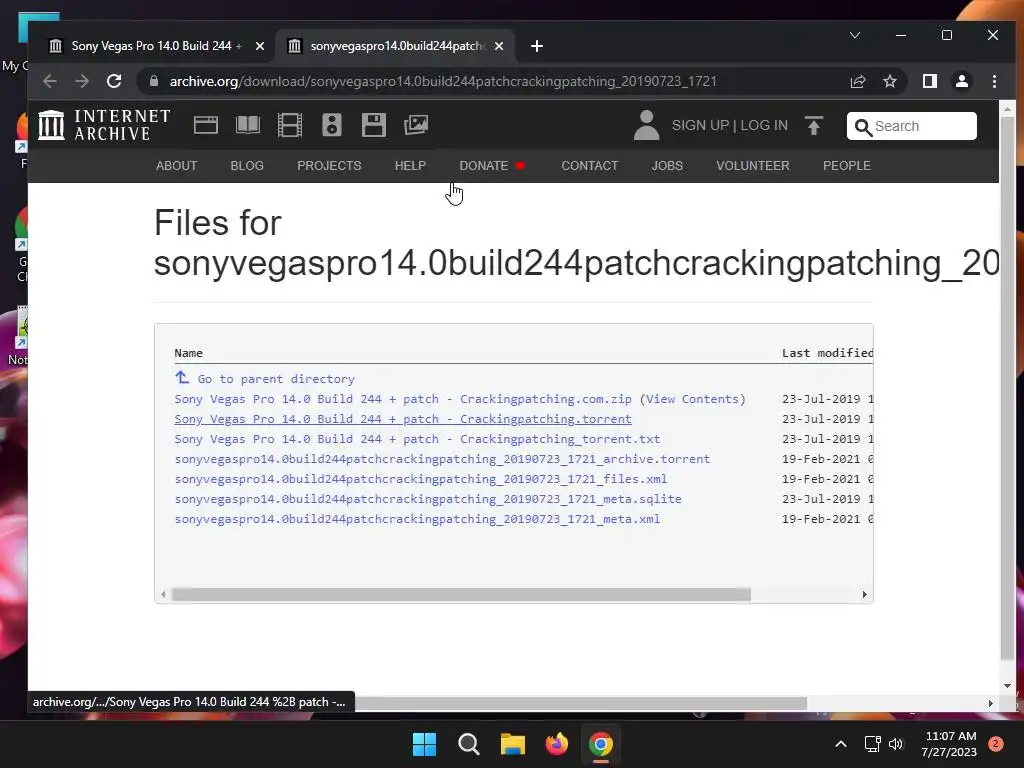Screen dimensions: 1024x768
Task: Close the Sony Vegas Pro 14.0 tab
Action: point(260,46)
